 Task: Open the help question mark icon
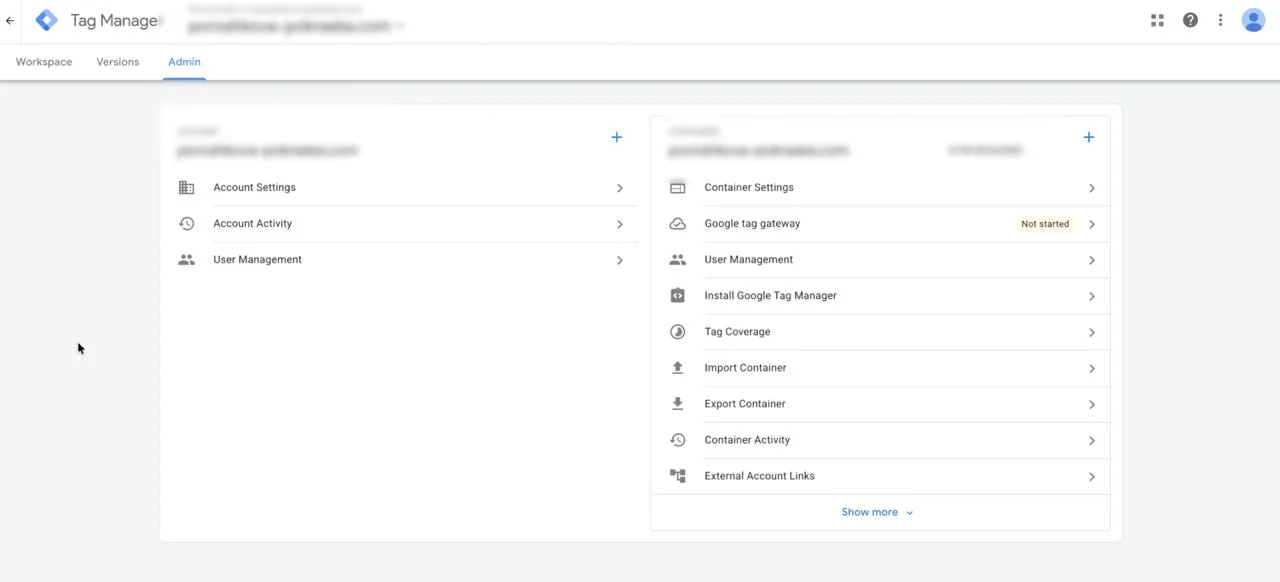click(x=1190, y=20)
